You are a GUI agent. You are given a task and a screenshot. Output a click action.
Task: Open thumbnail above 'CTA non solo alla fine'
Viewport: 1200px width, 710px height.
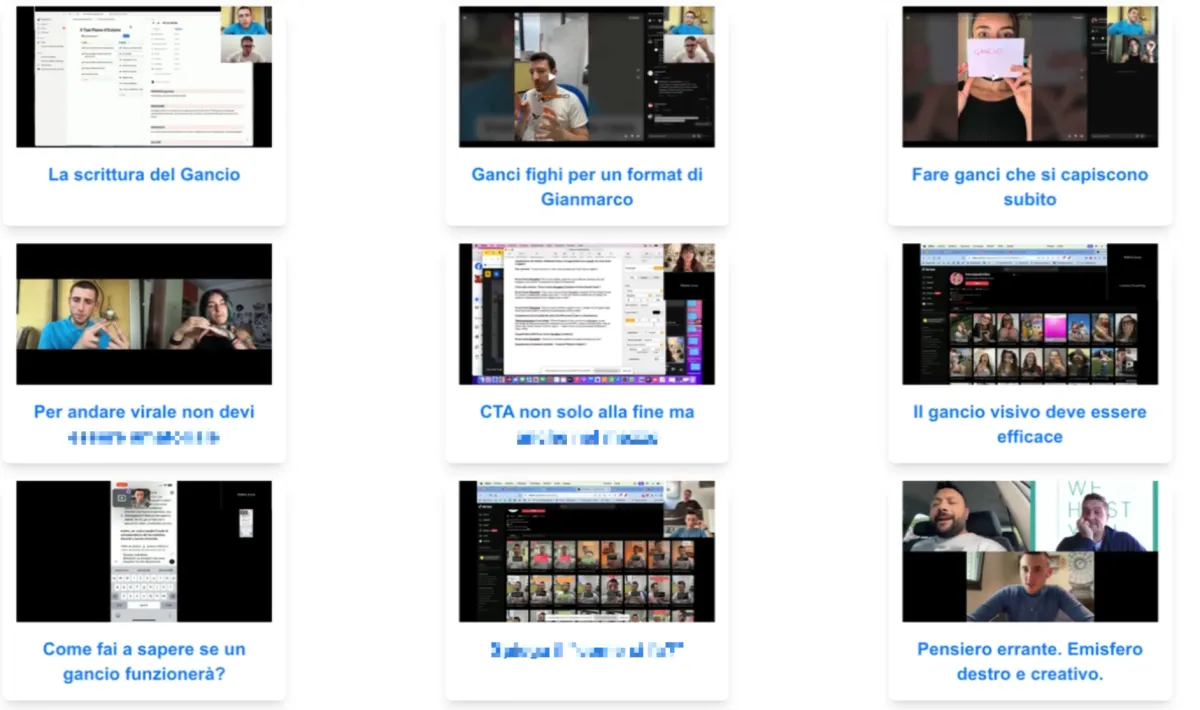[587, 314]
